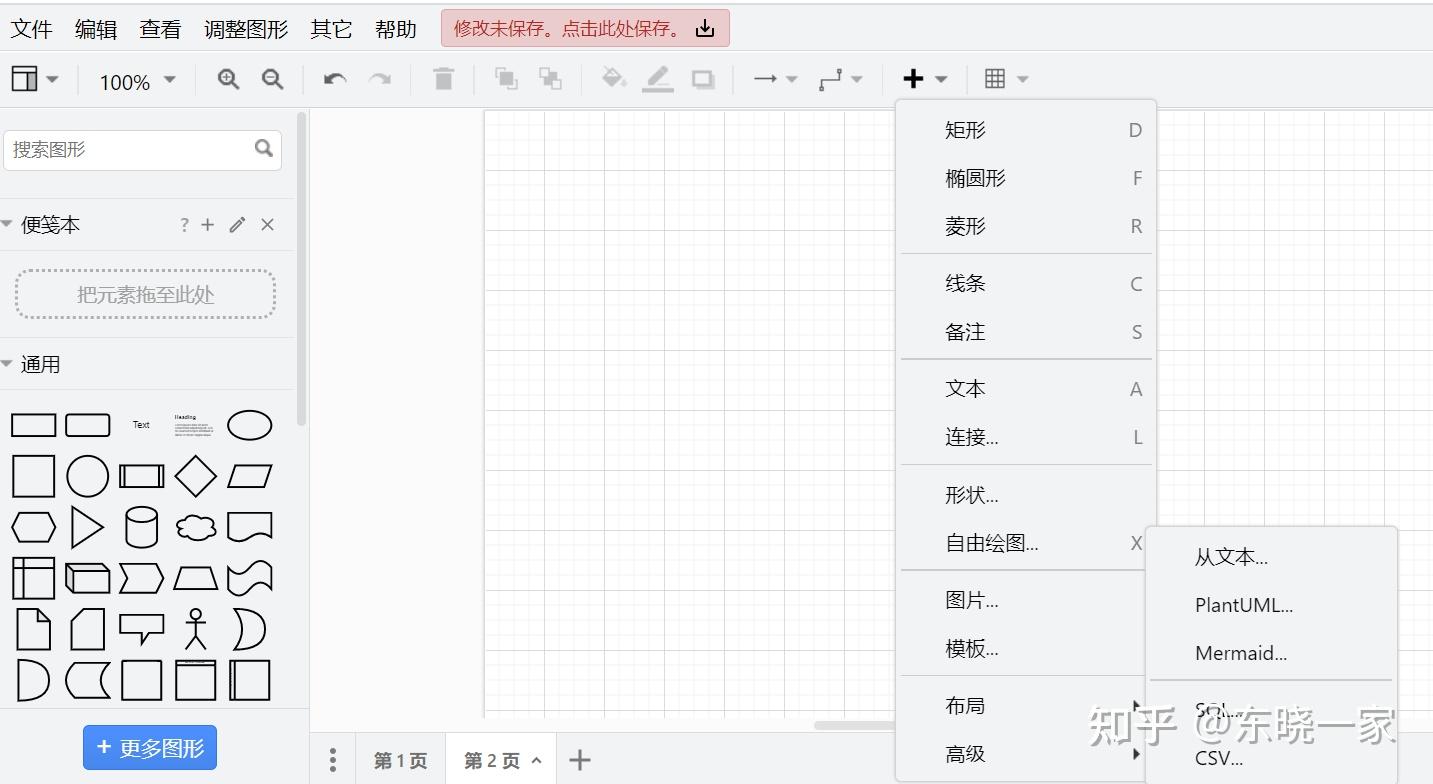Image resolution: width=1433 pixels, height=784 pixels.
Task: Select the cloud shape in 通用 palette
Action: pos(196,528)
